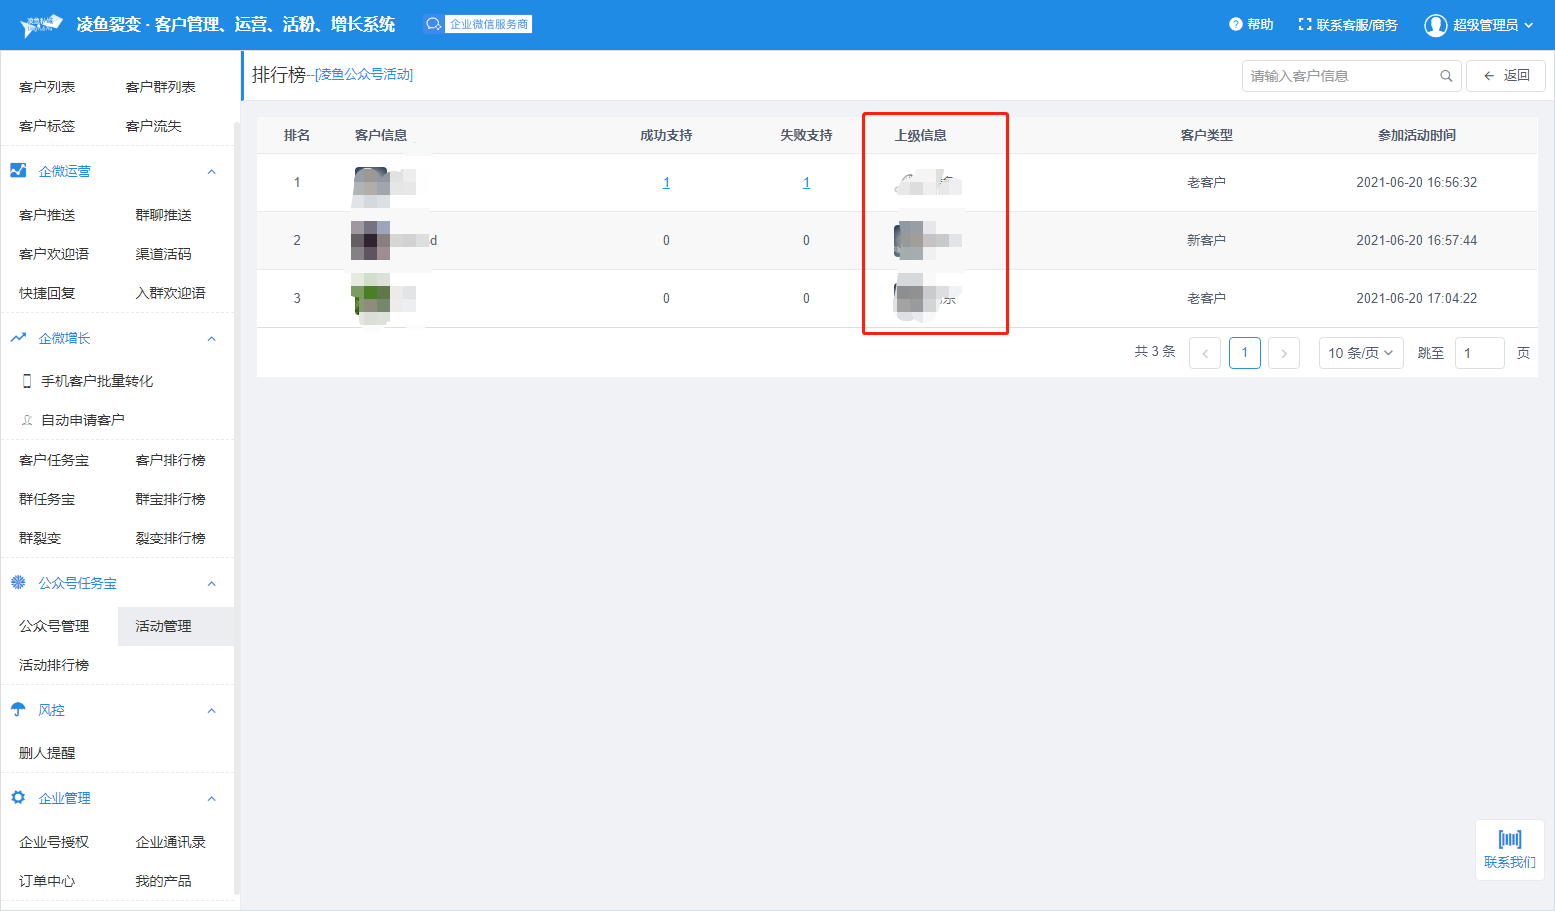The height and width of the screenshot is (911, 1555).
Task: Click the 风控 umbrella icon
Action: pyautogui.click(x=18, y=710)
